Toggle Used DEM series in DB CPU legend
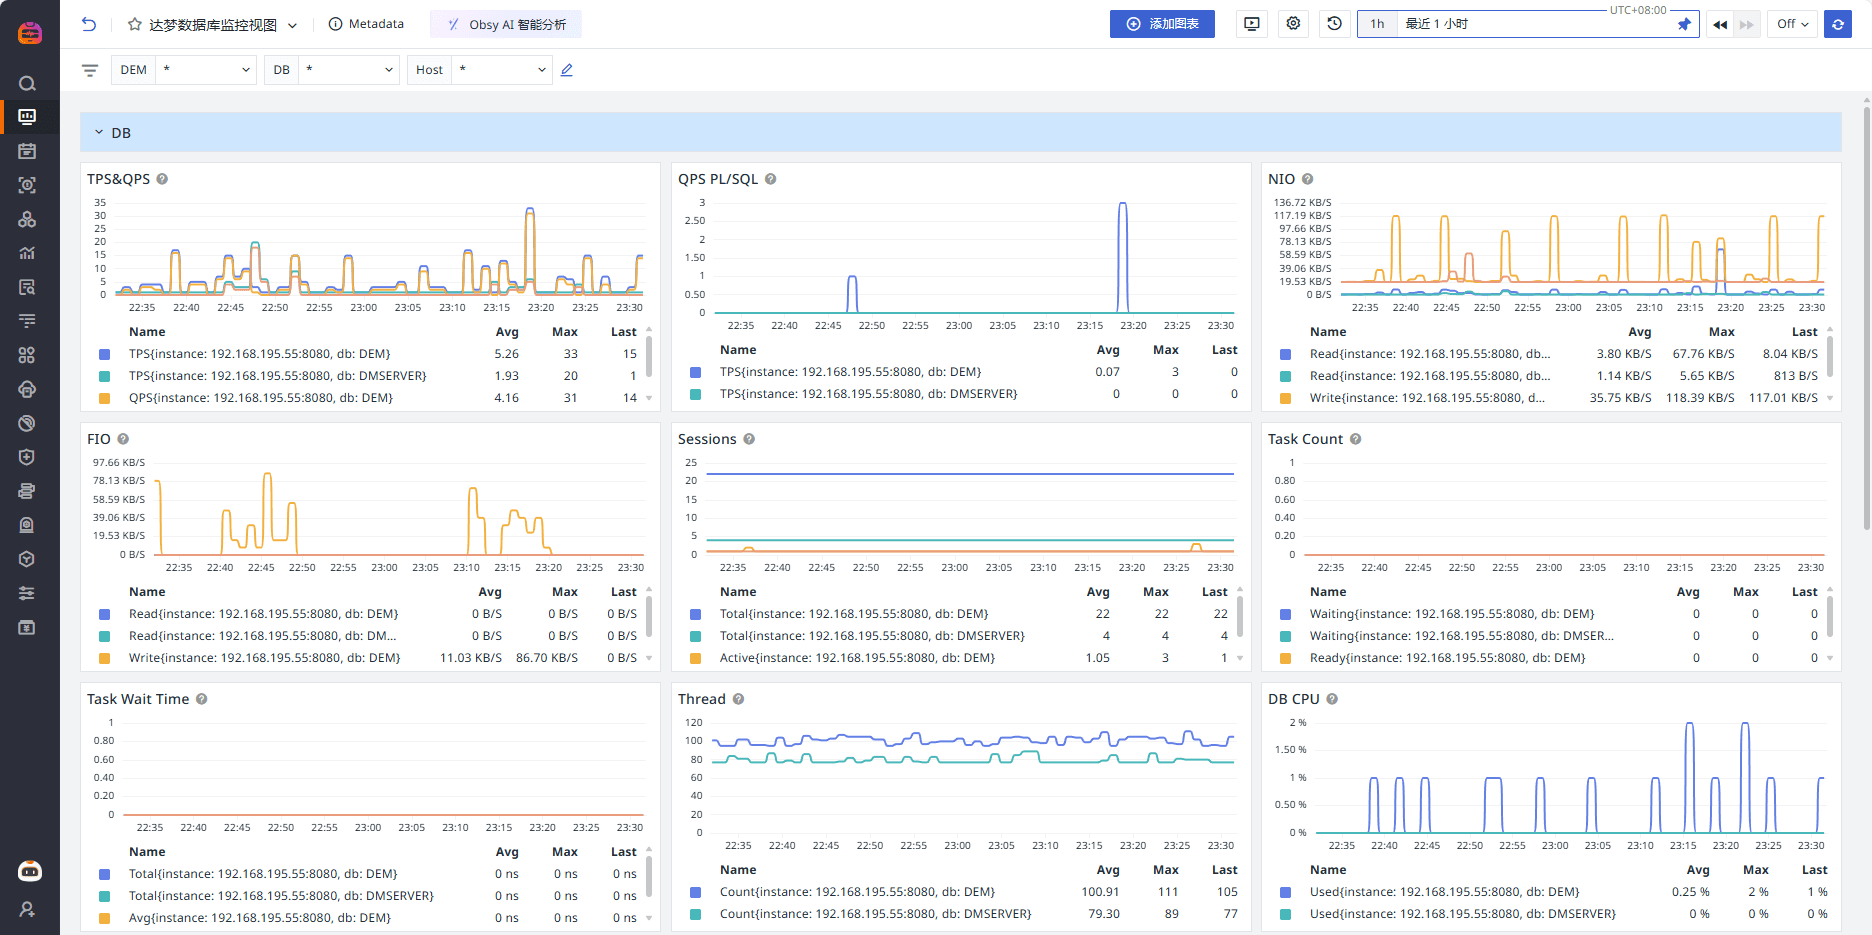 [1444, 892]
